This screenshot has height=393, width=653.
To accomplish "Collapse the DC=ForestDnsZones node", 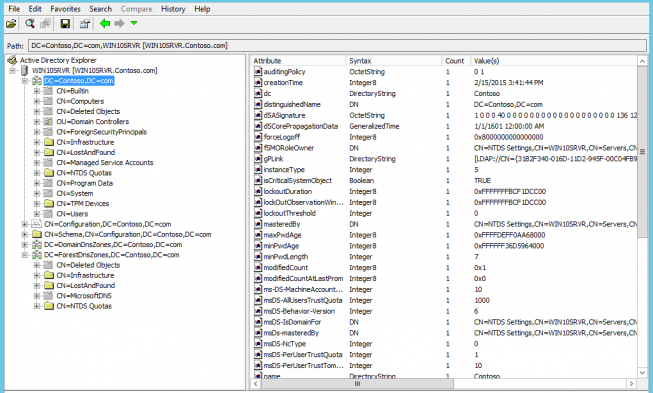I will click(25, 255).
